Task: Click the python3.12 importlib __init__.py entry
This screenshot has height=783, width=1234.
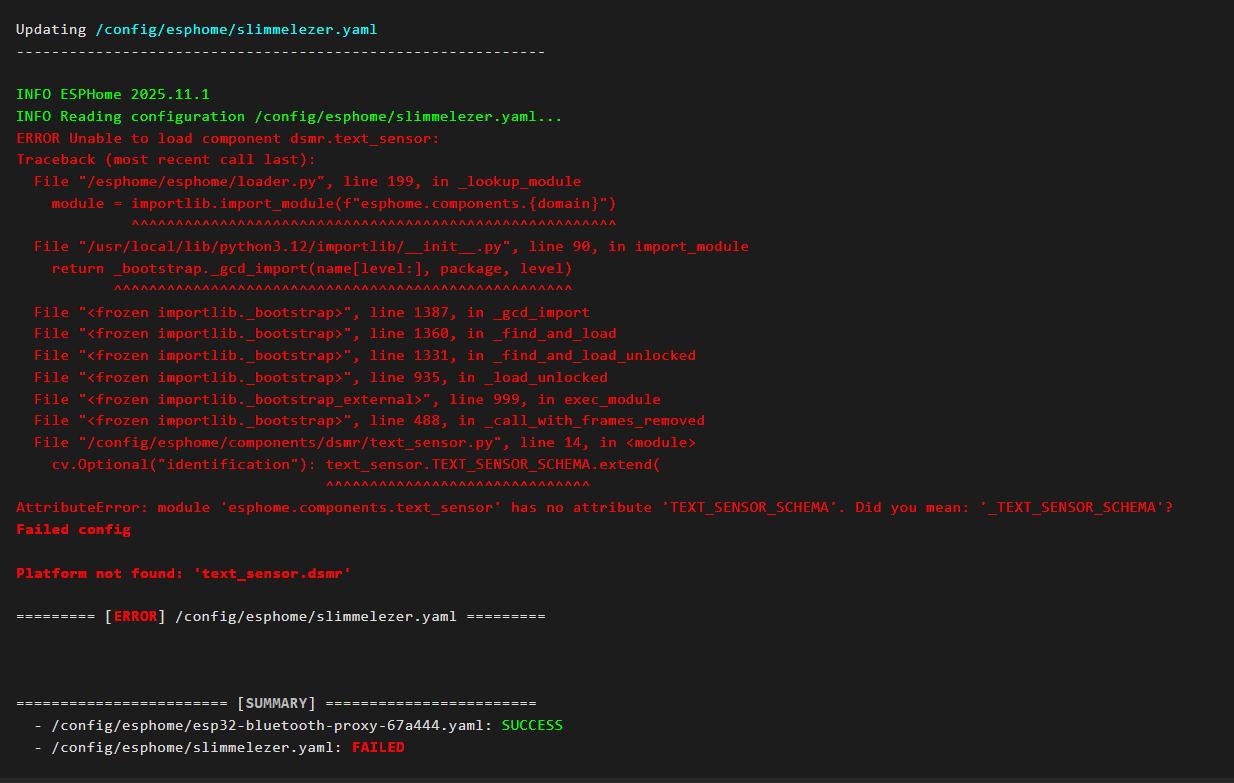Action: point(391,246)
